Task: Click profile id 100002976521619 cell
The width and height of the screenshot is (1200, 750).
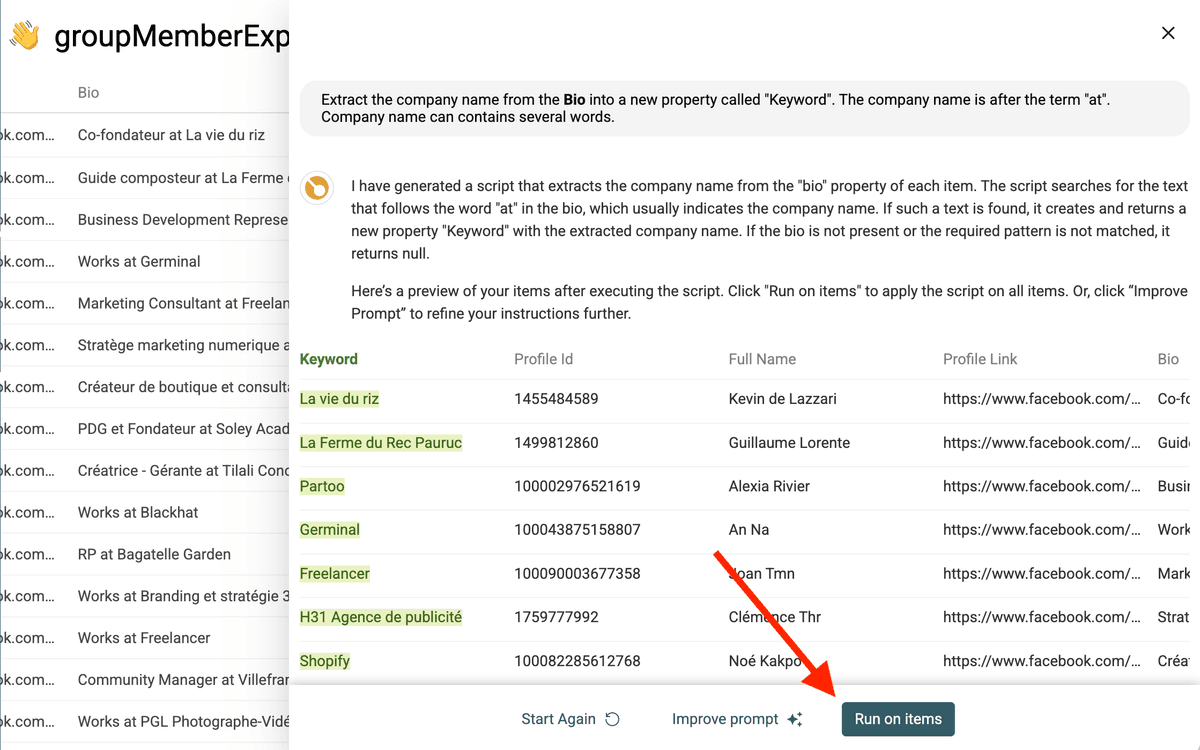Action: [x=577, y=486]
